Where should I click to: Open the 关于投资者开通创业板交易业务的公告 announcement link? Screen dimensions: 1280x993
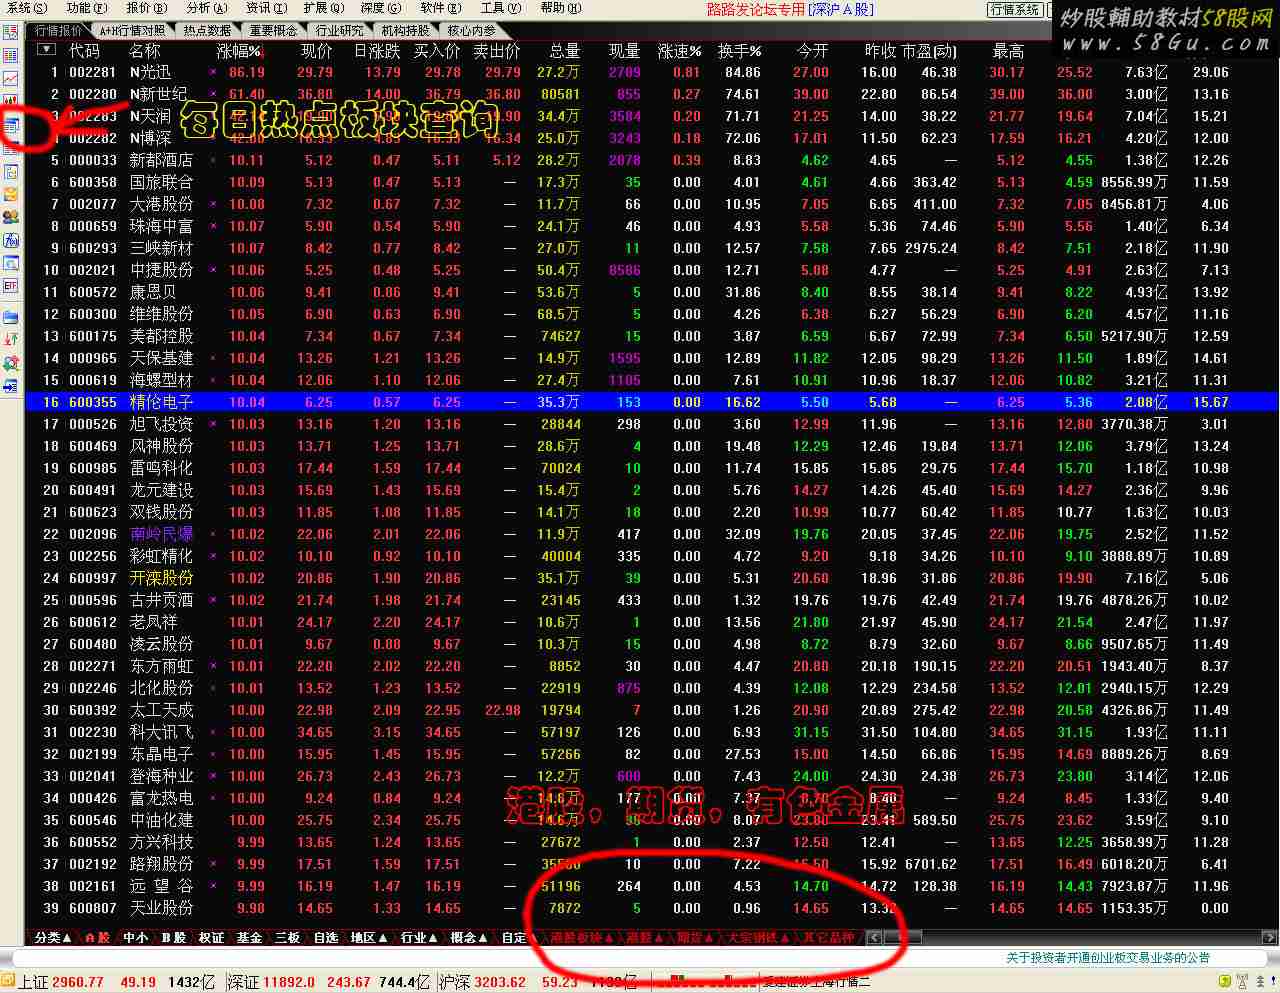tap(1108, 958)
